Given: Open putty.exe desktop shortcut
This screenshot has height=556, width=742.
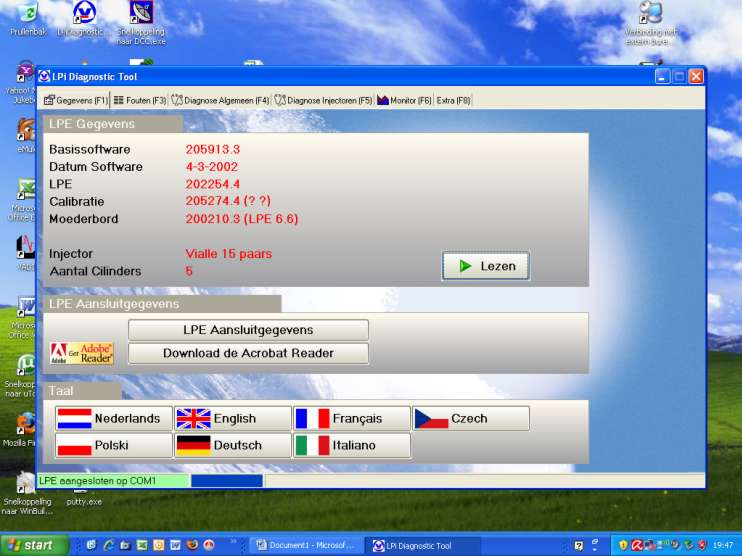Looking at the screenshot, I should pos(84,496).
